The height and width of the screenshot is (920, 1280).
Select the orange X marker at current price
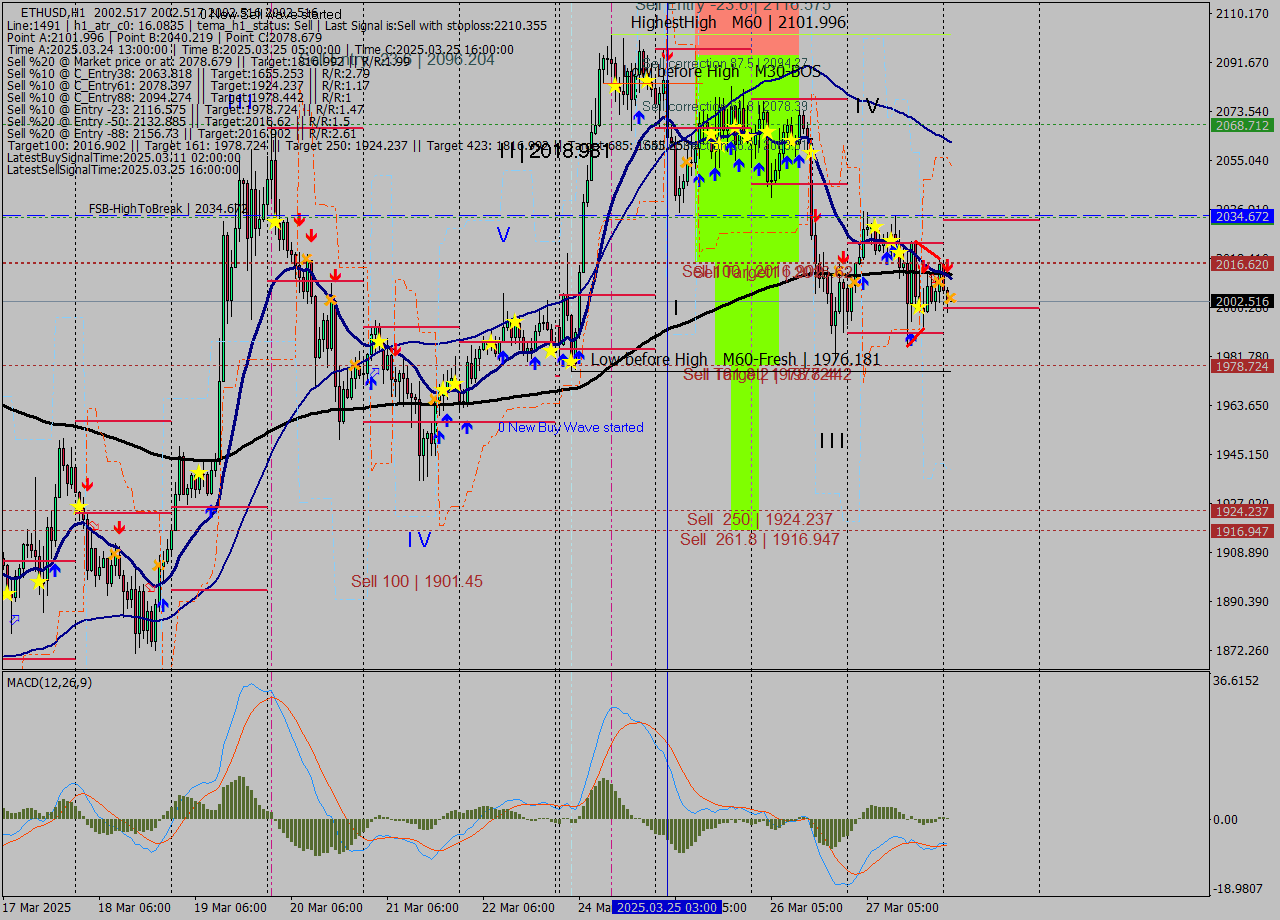pyautogui.click(x=950, y=298)
